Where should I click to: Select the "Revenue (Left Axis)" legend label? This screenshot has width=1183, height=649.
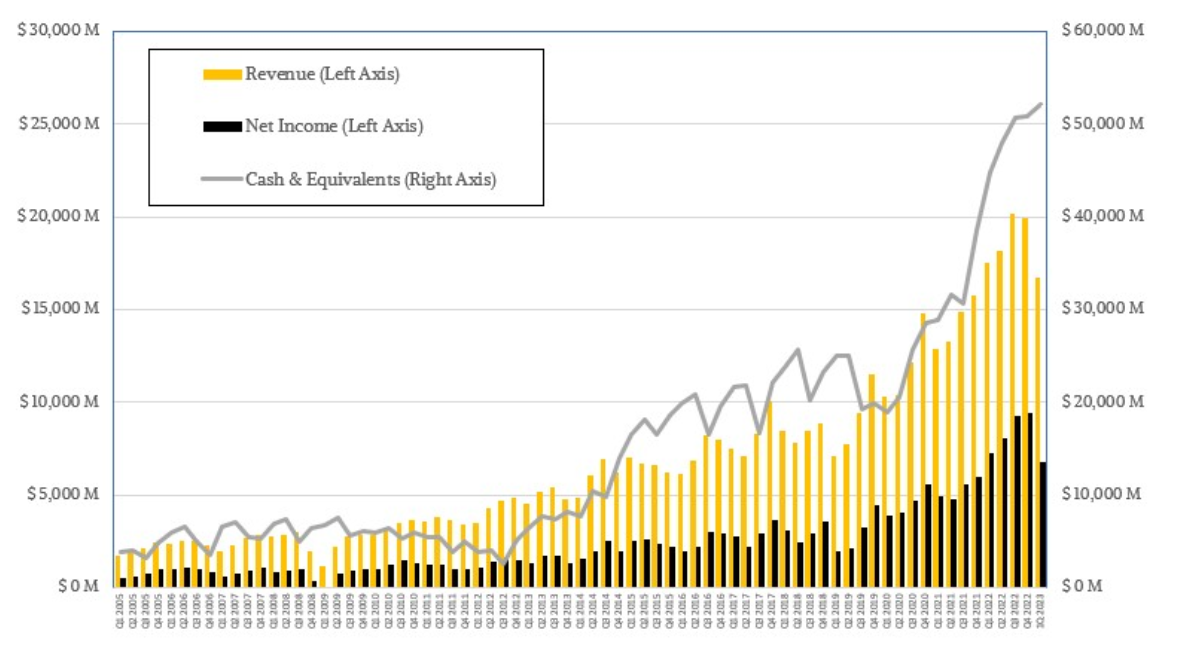coord(321,74)
